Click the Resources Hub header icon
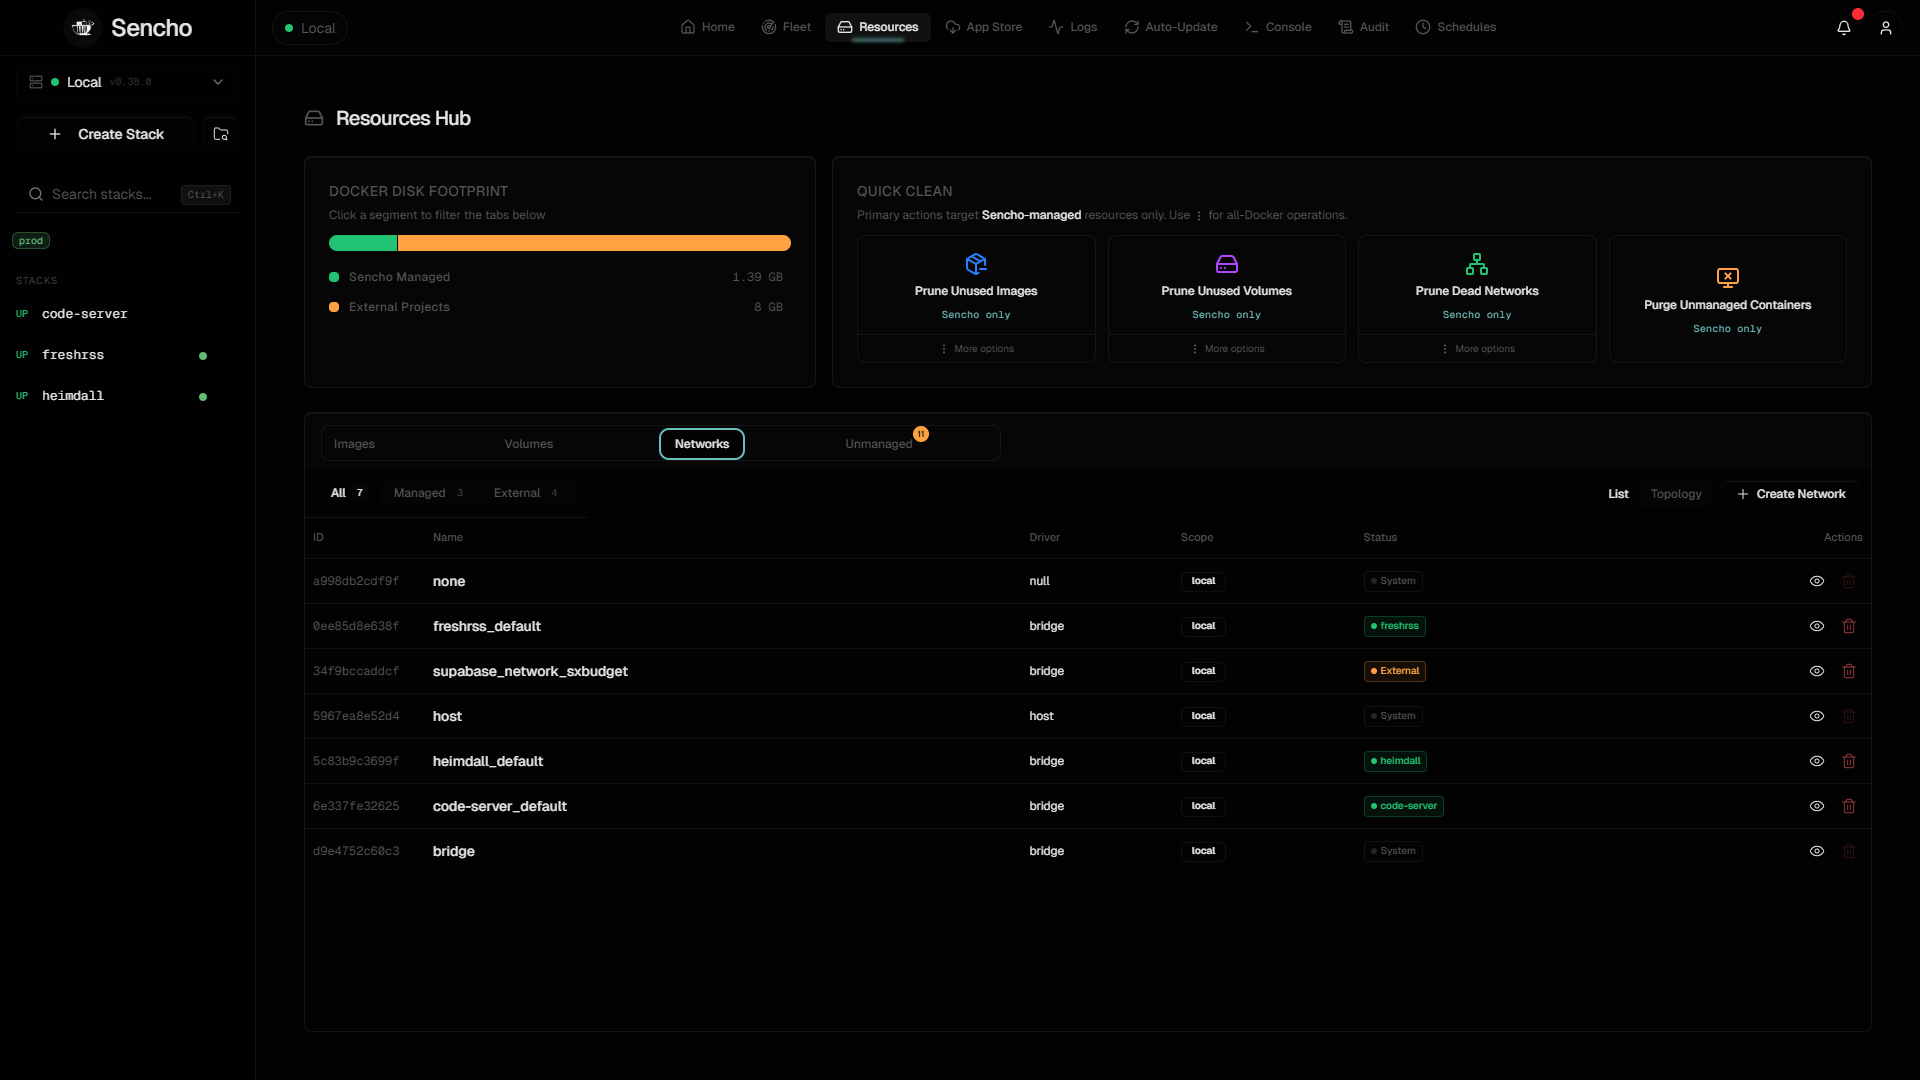1920x1080 pixels. [x=314, y=118]
